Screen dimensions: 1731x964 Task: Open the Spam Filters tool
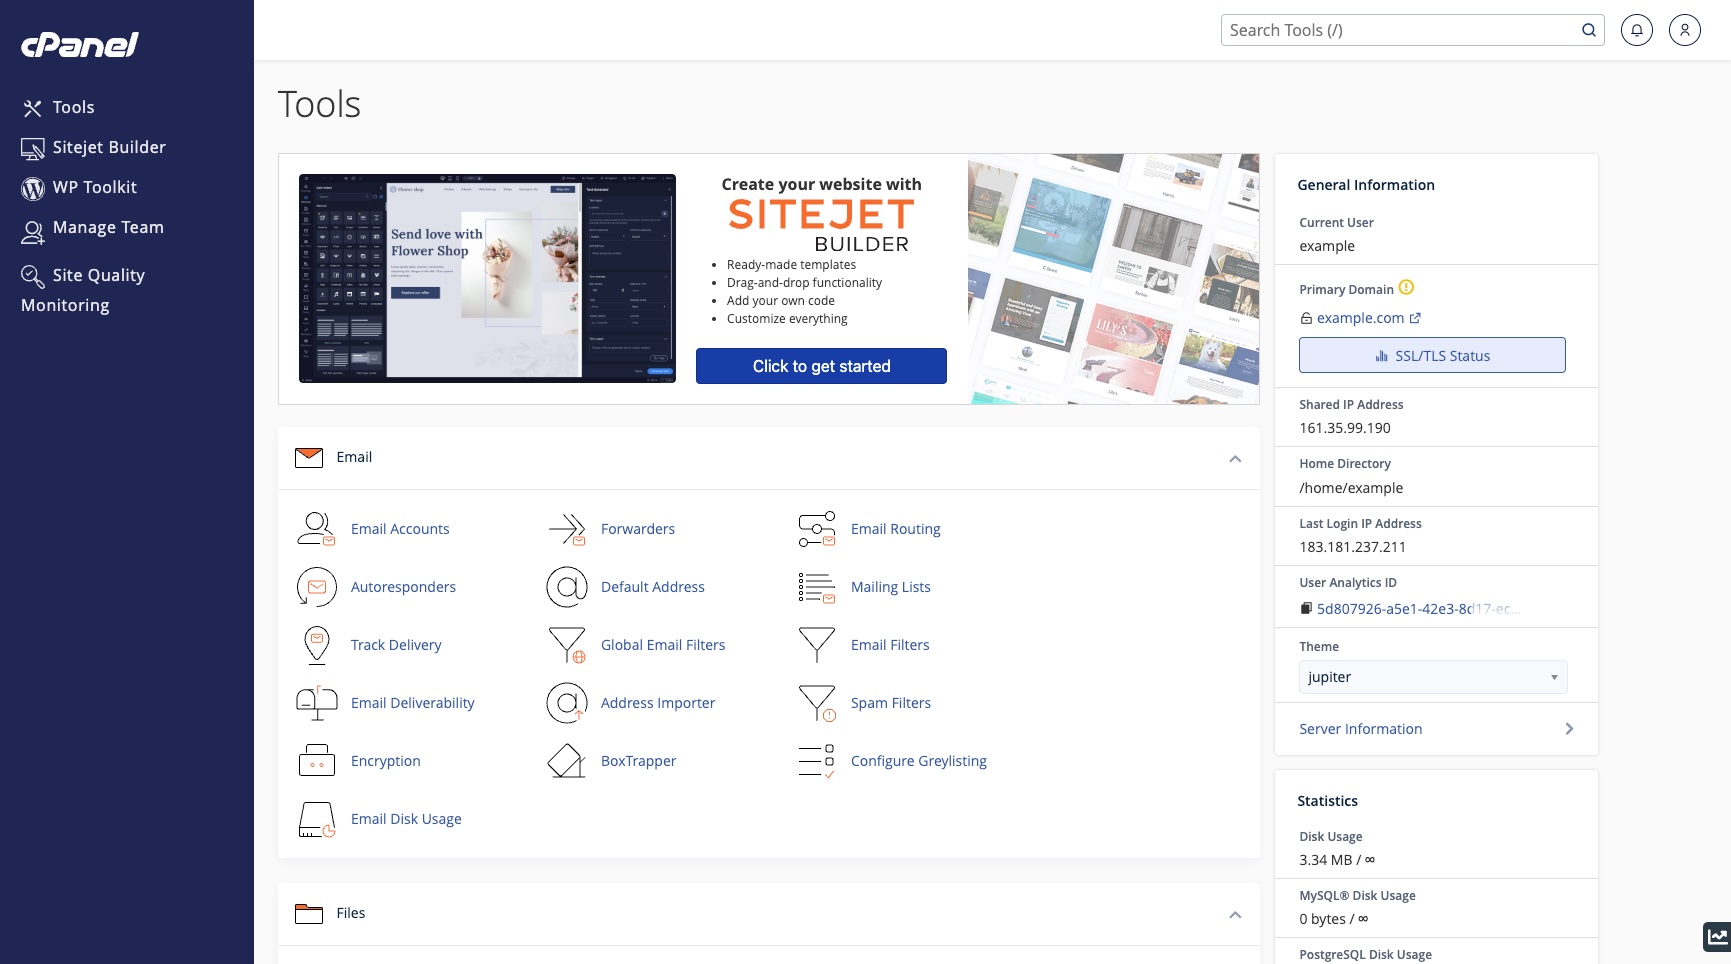pos(889,702)
